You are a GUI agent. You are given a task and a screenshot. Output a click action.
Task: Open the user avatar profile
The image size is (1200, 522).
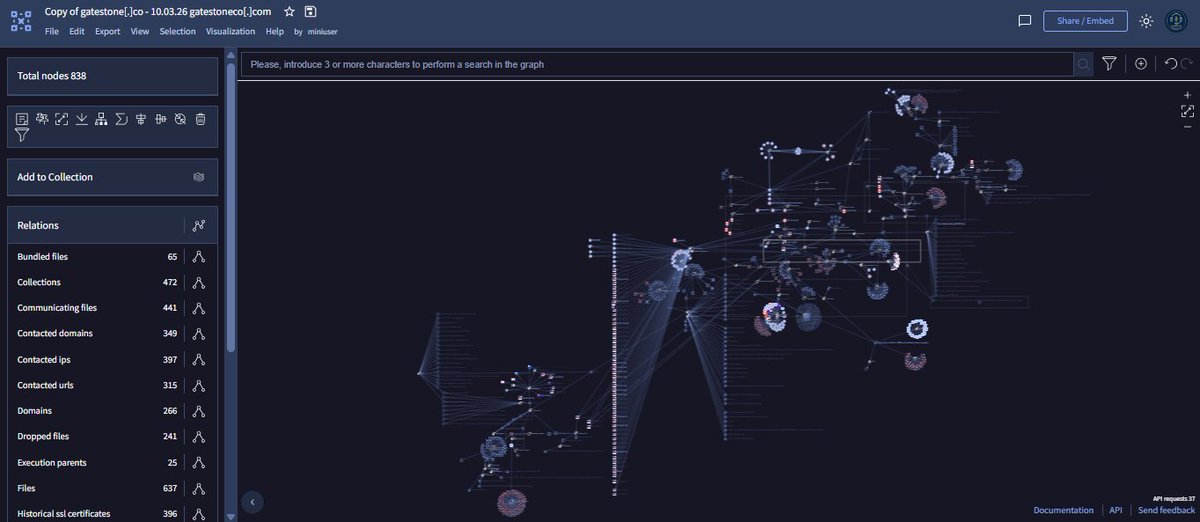click(x=1177, y=21)
